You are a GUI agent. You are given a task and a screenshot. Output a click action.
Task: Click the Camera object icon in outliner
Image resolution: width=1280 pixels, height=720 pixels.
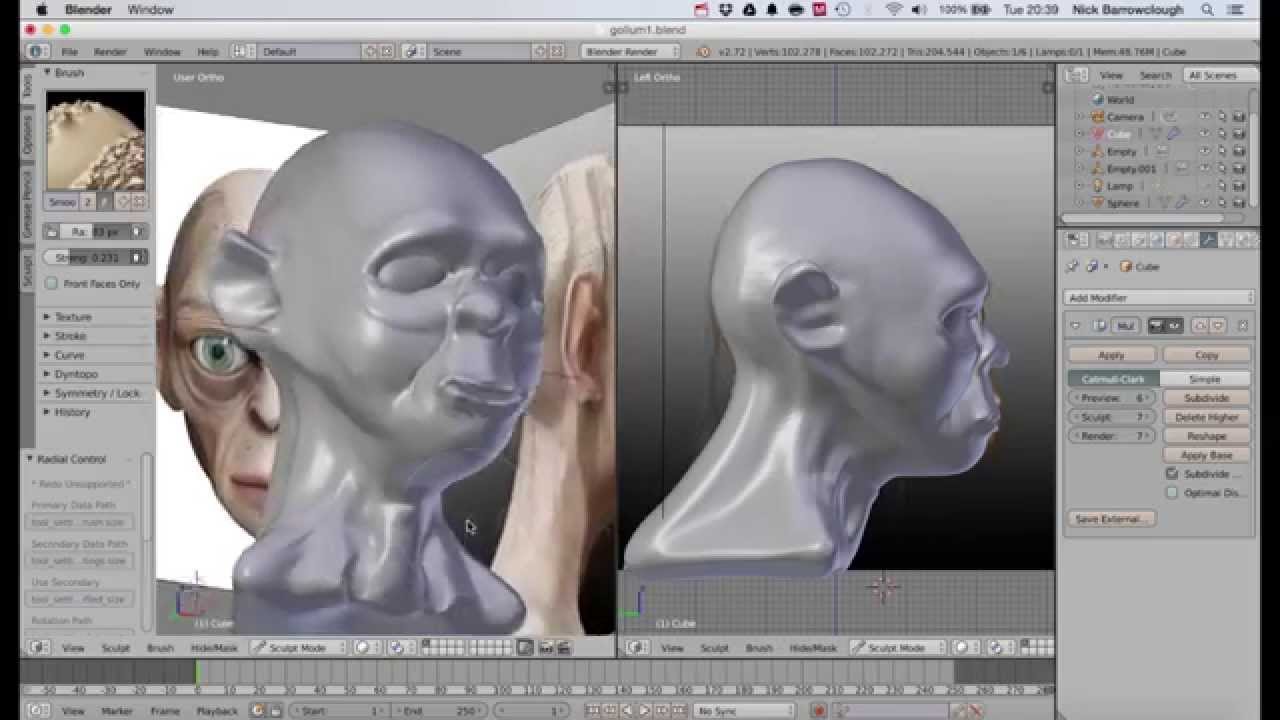pos(1097,117)
